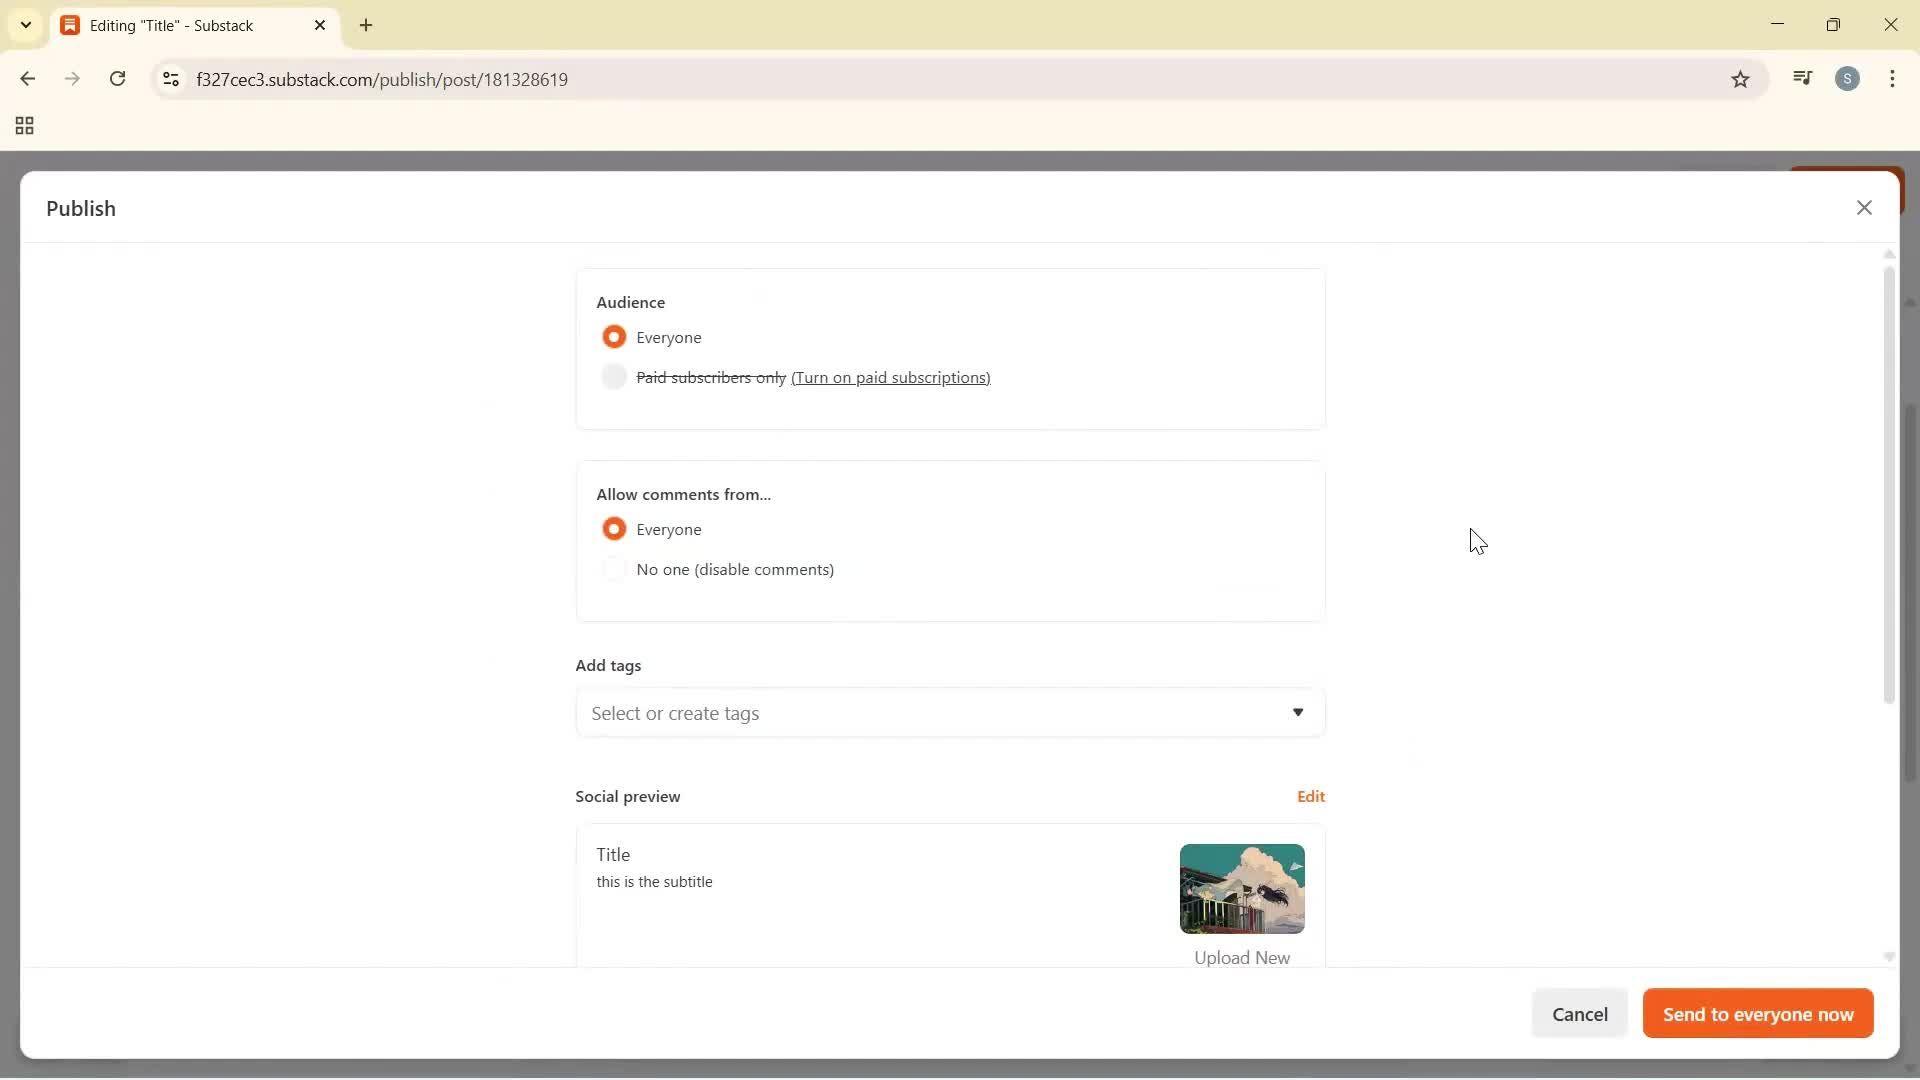This screenshot has width=1920, height=1080.
Task: Click the browser back arrow
Action: pos(27,79)
